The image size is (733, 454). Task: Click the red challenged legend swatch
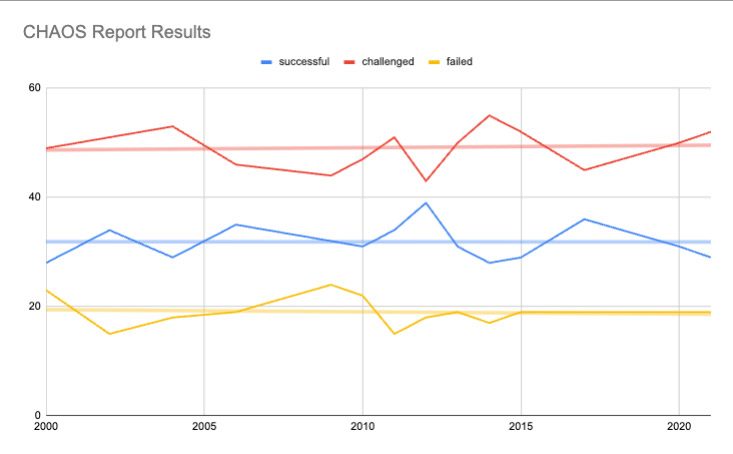352,62
